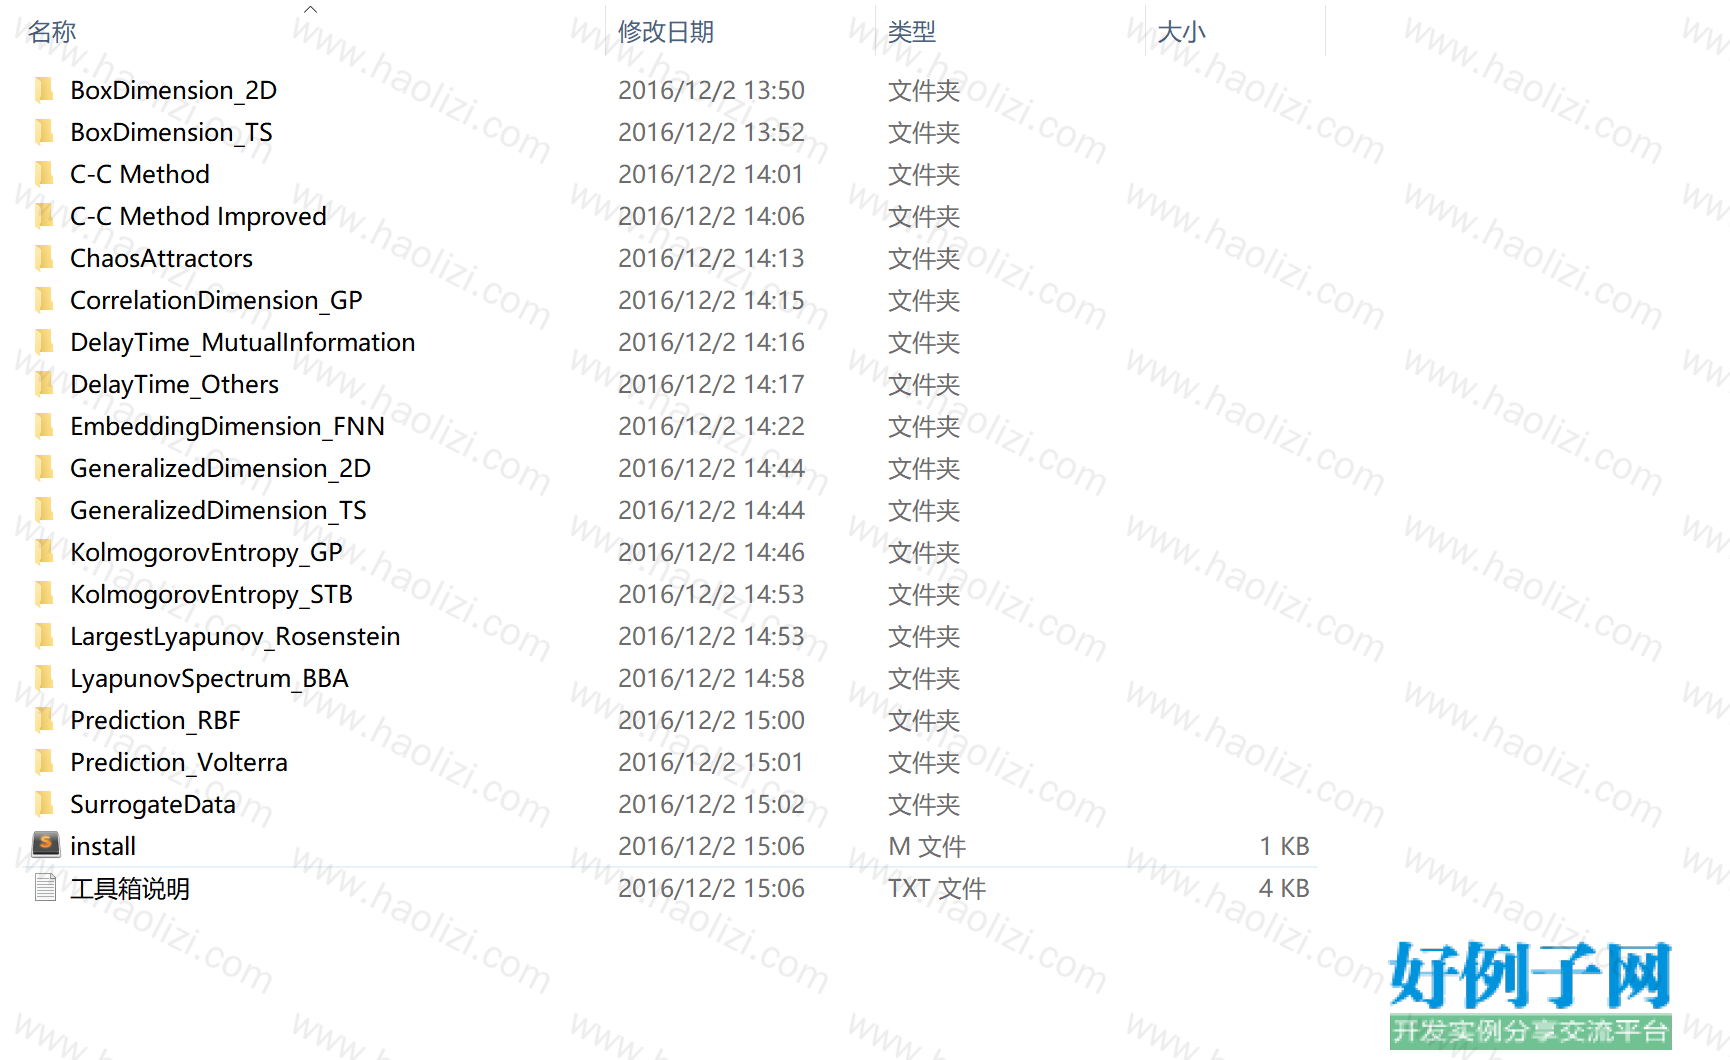Click the install M-file icon
This screenshot has width=1730, height=1060.
(x=45, y=845)
